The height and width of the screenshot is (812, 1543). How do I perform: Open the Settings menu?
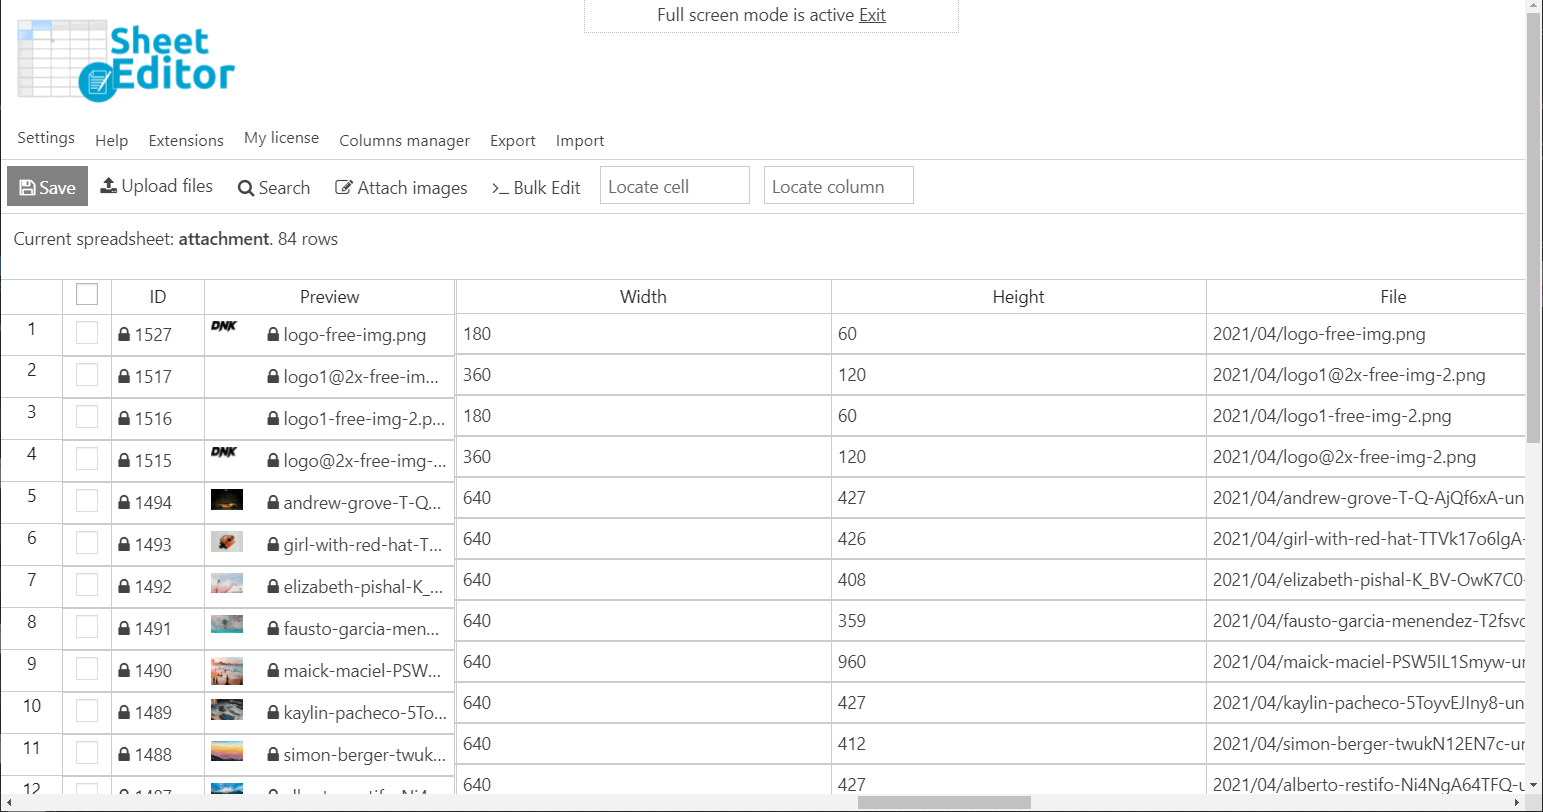click(x=46, y=138)
